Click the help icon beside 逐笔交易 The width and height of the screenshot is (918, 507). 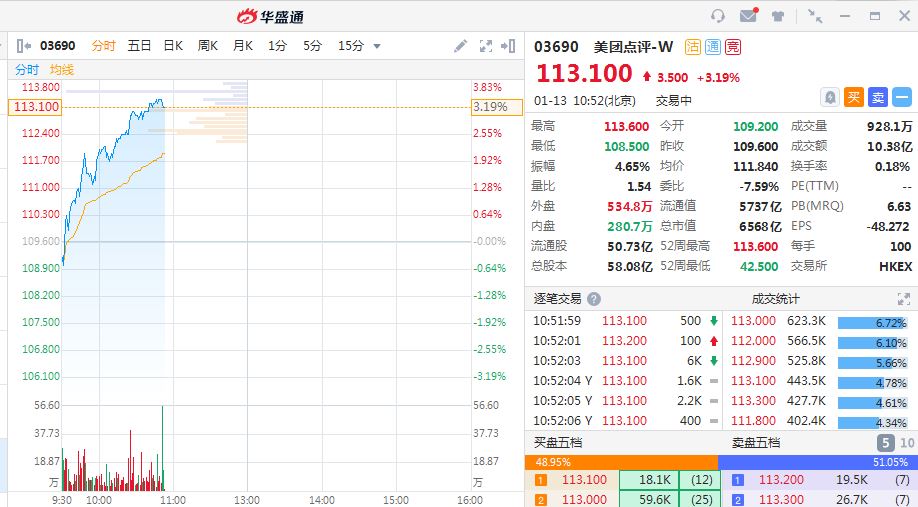point(594,299)
